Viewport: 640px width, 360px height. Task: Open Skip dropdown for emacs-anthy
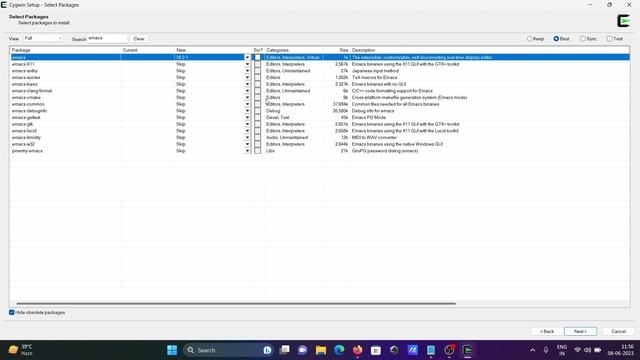(x=247, y=71)
